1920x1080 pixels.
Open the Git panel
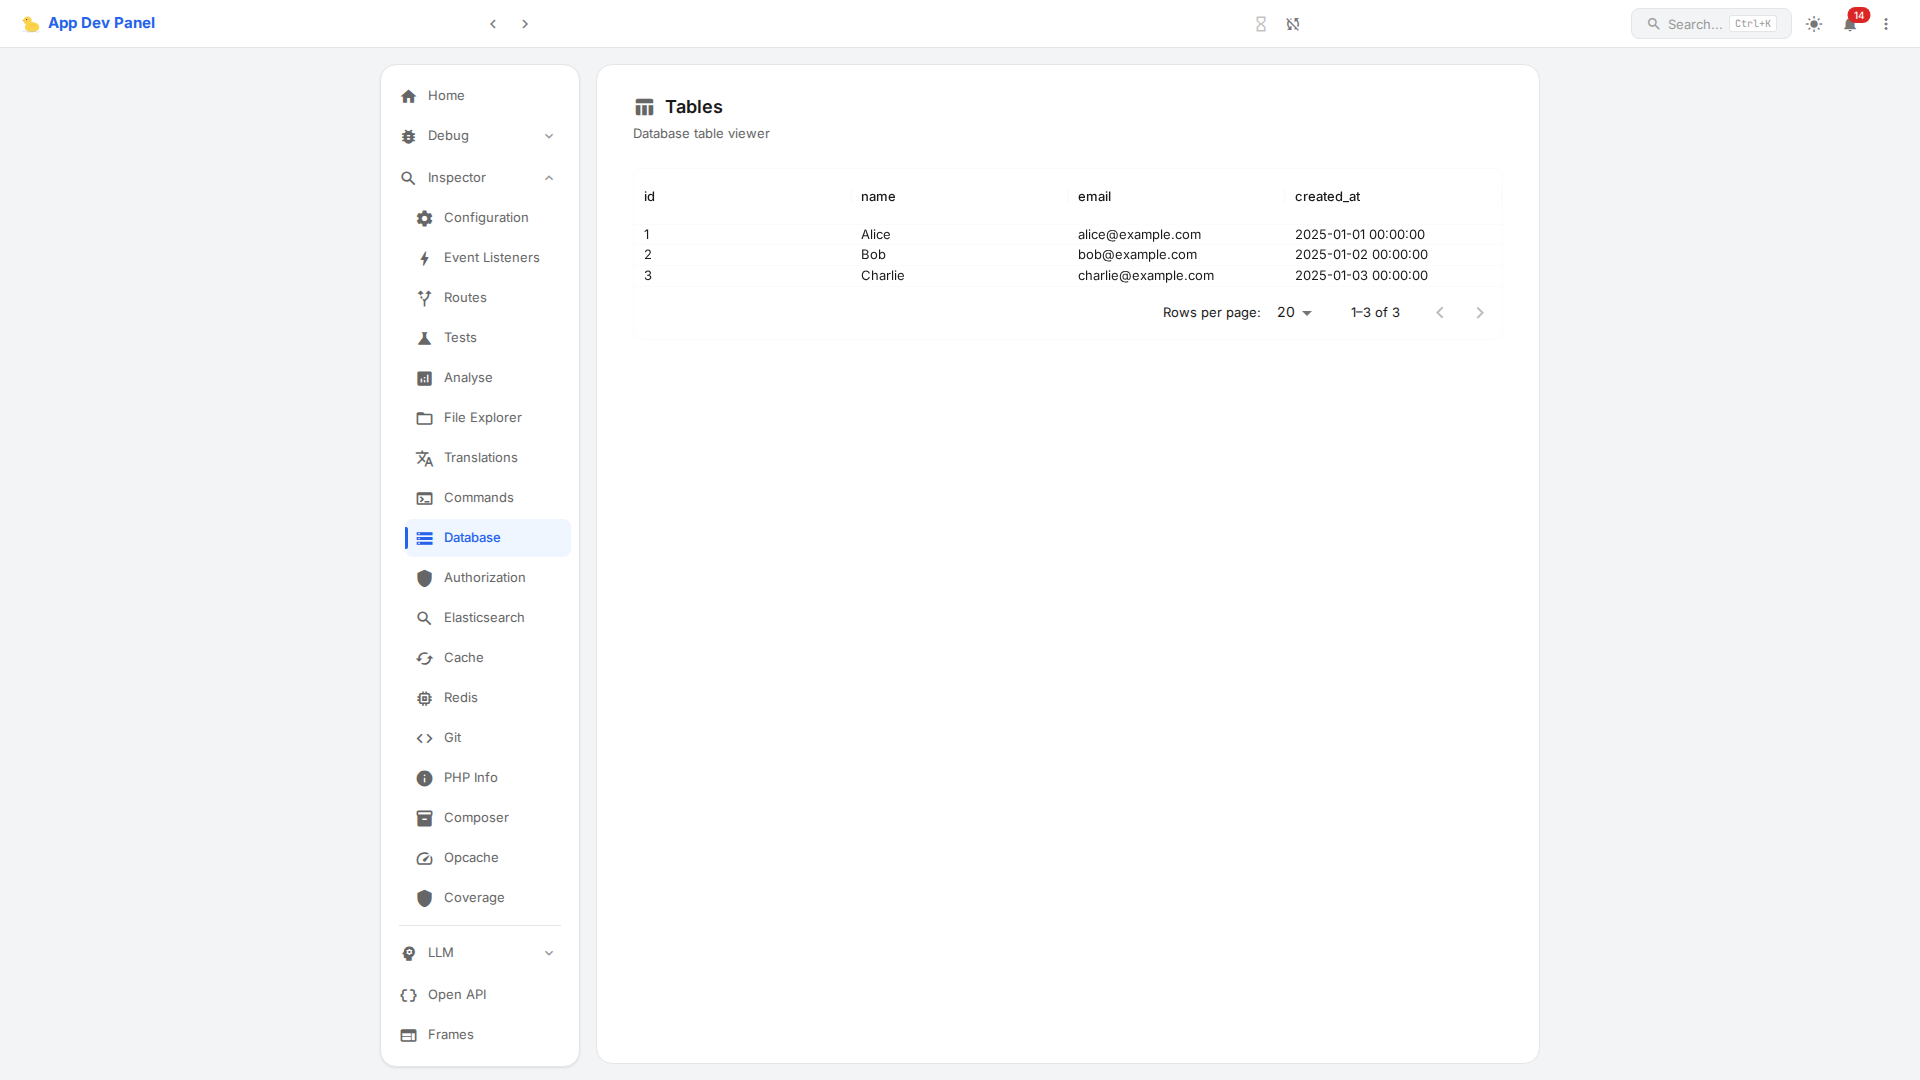pyautogui.click(x=452, y=737)
